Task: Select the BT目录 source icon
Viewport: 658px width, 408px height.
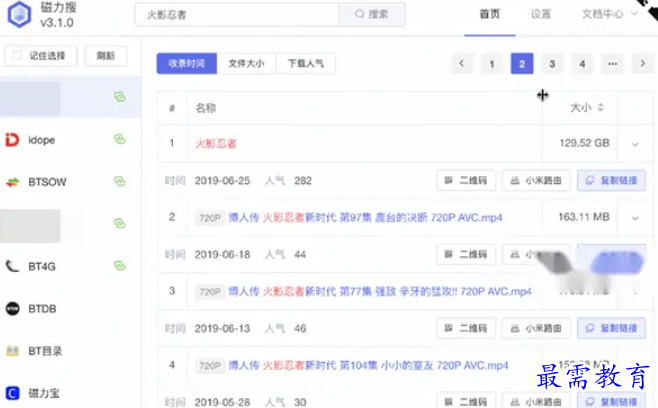Action: click(13, 350)
